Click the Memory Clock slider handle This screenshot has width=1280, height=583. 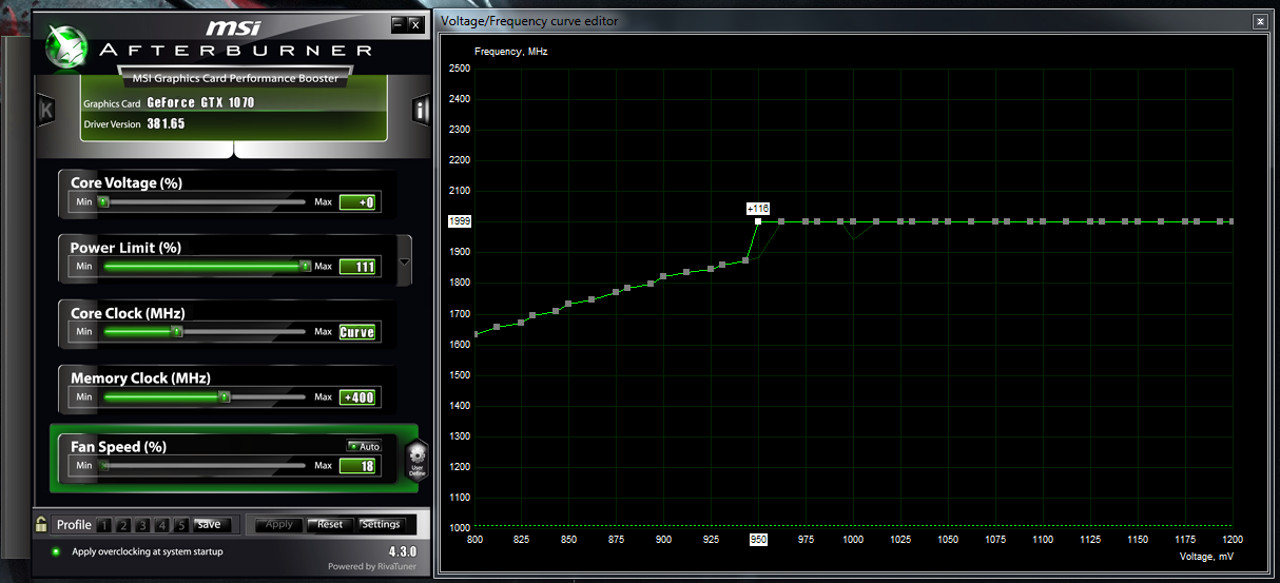click(224, 397)
